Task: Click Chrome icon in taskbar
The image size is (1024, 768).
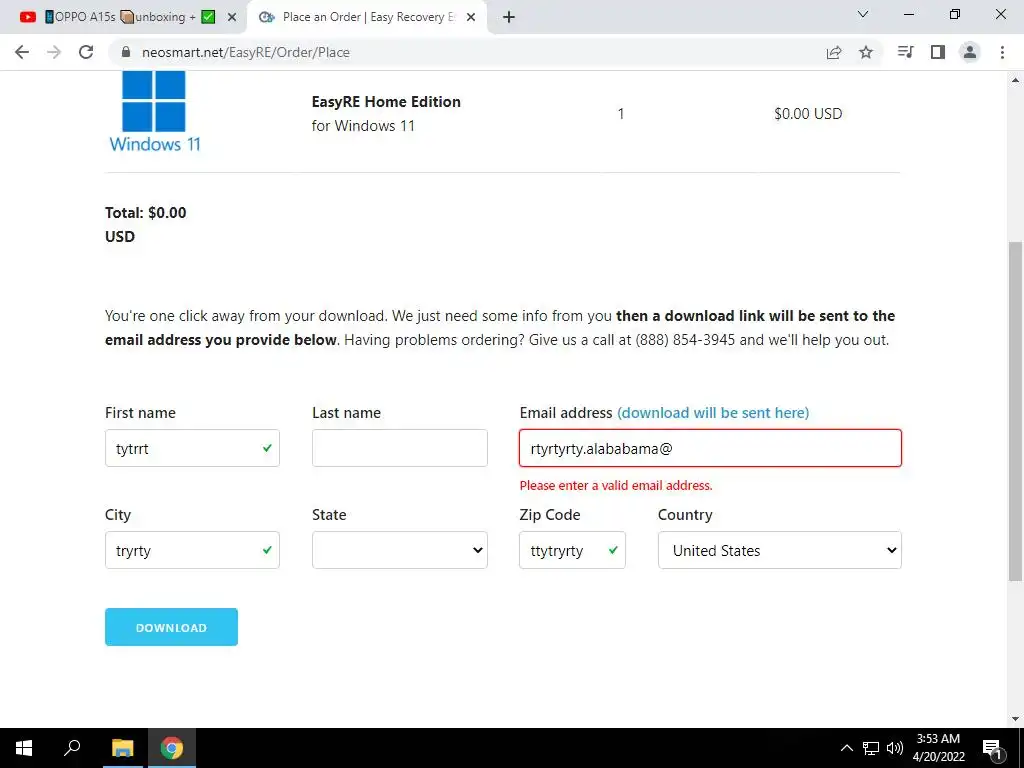Action: (x=172, y=748)
